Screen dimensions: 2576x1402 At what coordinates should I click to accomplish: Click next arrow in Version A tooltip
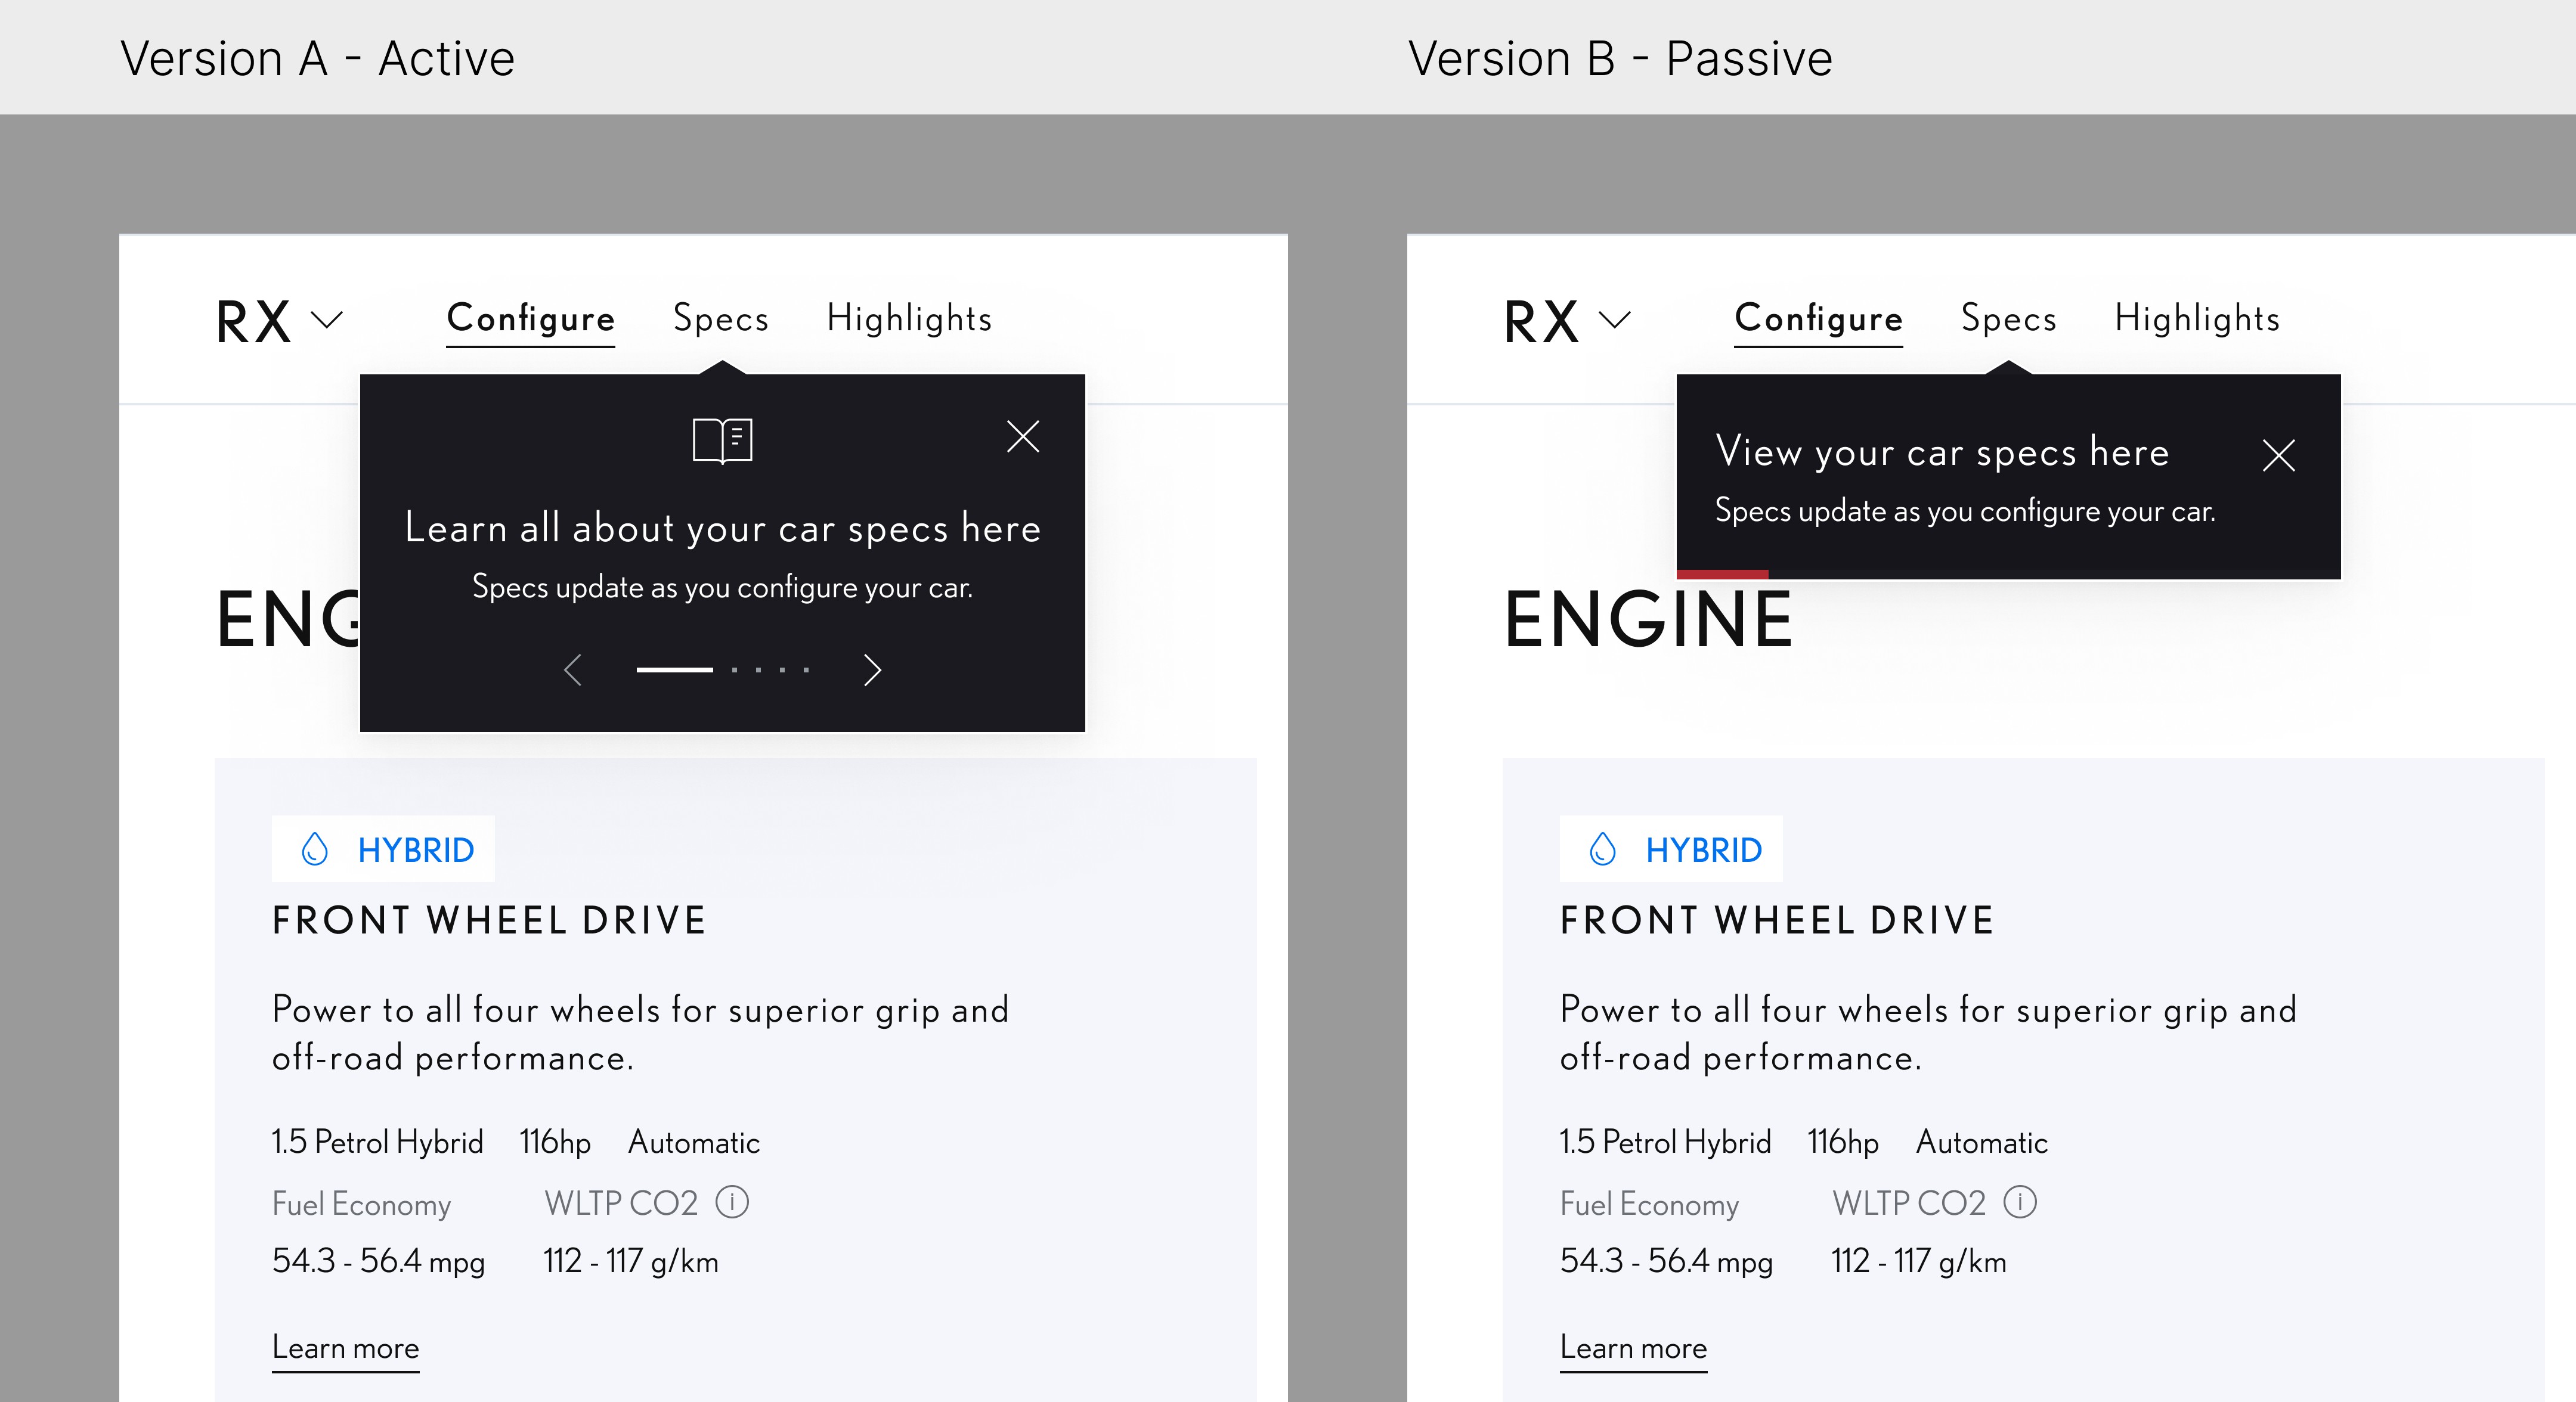coord(872,670)
